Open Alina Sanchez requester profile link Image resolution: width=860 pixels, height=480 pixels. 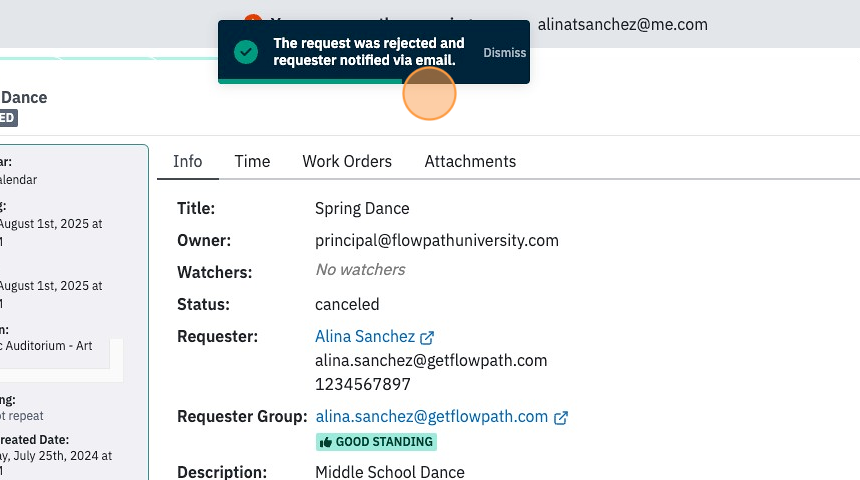pyautogui.click(x=365, y=336)
